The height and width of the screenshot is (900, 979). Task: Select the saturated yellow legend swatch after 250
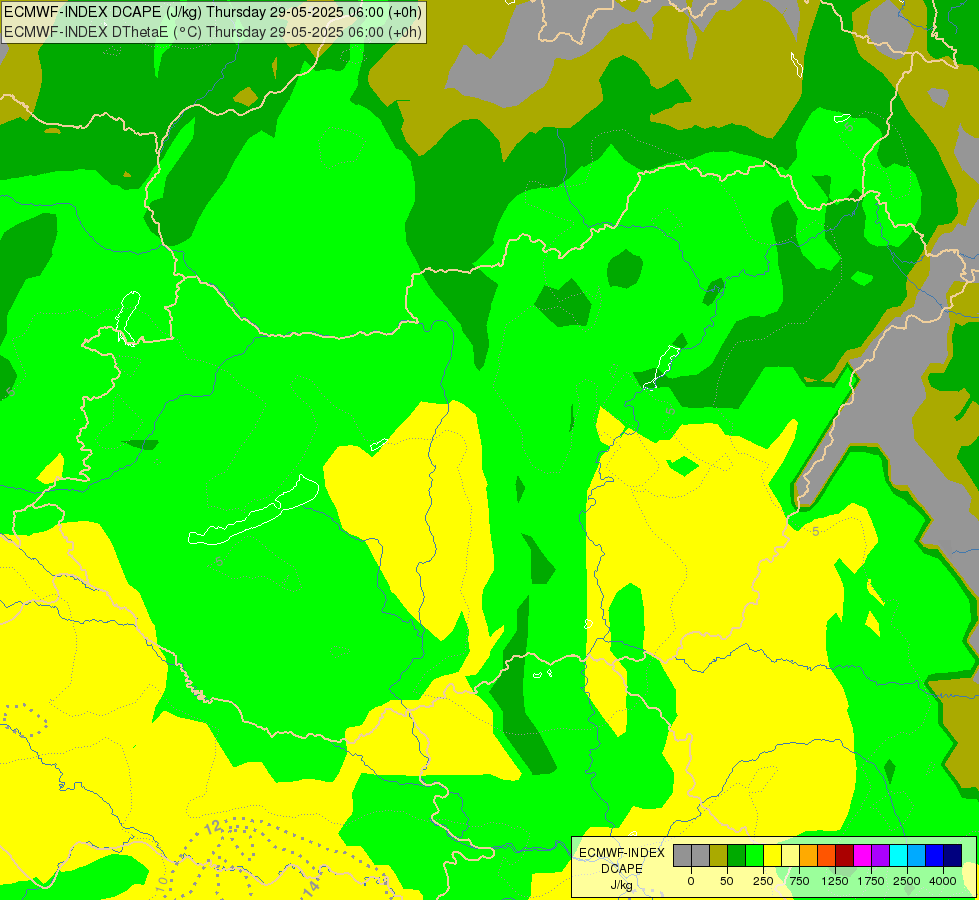(772, 855)
